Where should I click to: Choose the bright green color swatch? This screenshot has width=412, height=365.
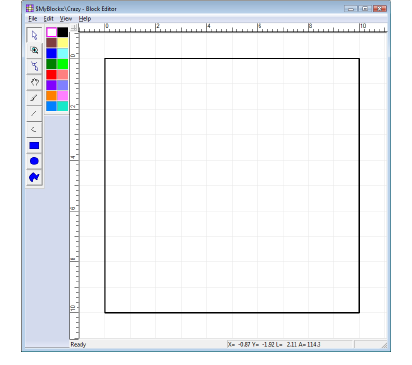(62, 64)
